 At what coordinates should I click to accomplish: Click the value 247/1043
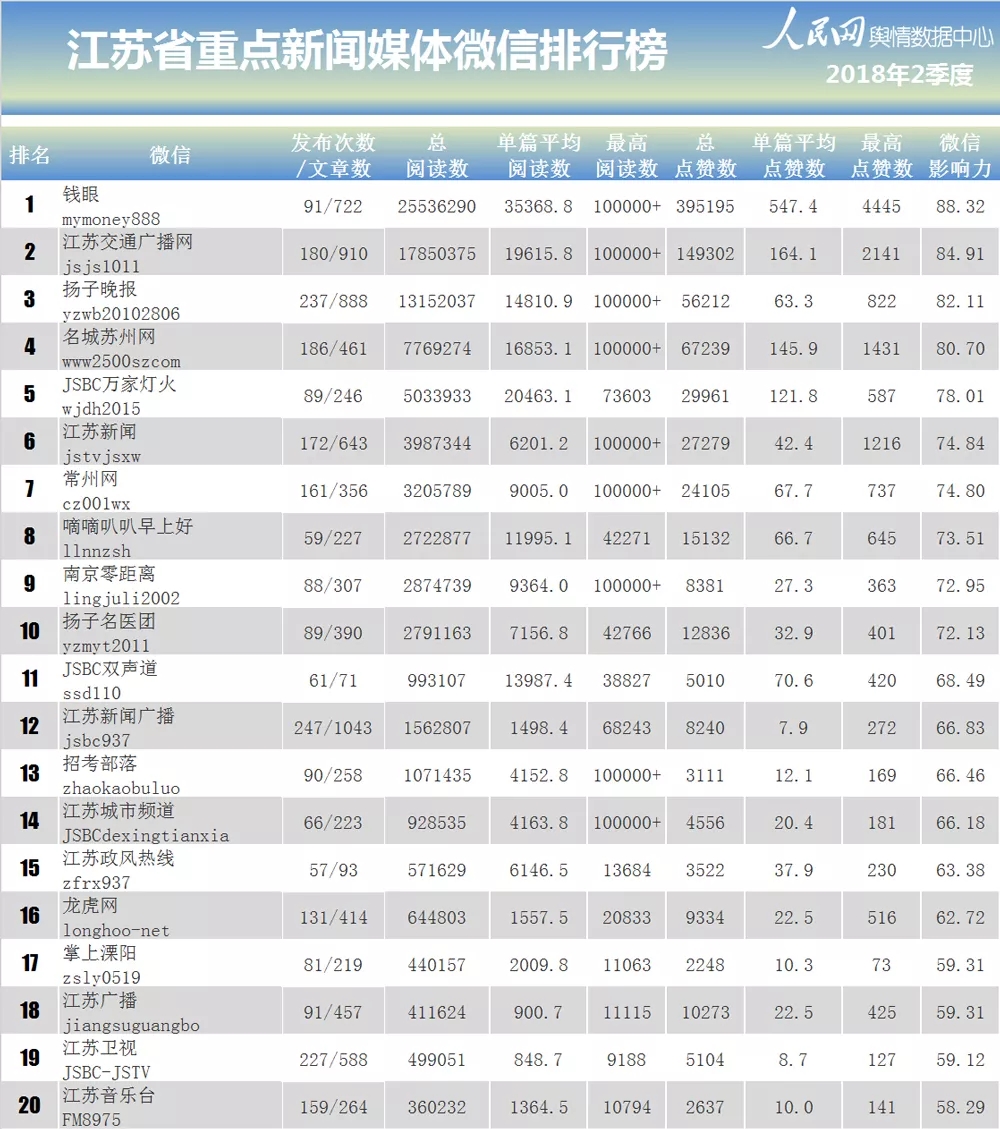[x=333, y=729]
